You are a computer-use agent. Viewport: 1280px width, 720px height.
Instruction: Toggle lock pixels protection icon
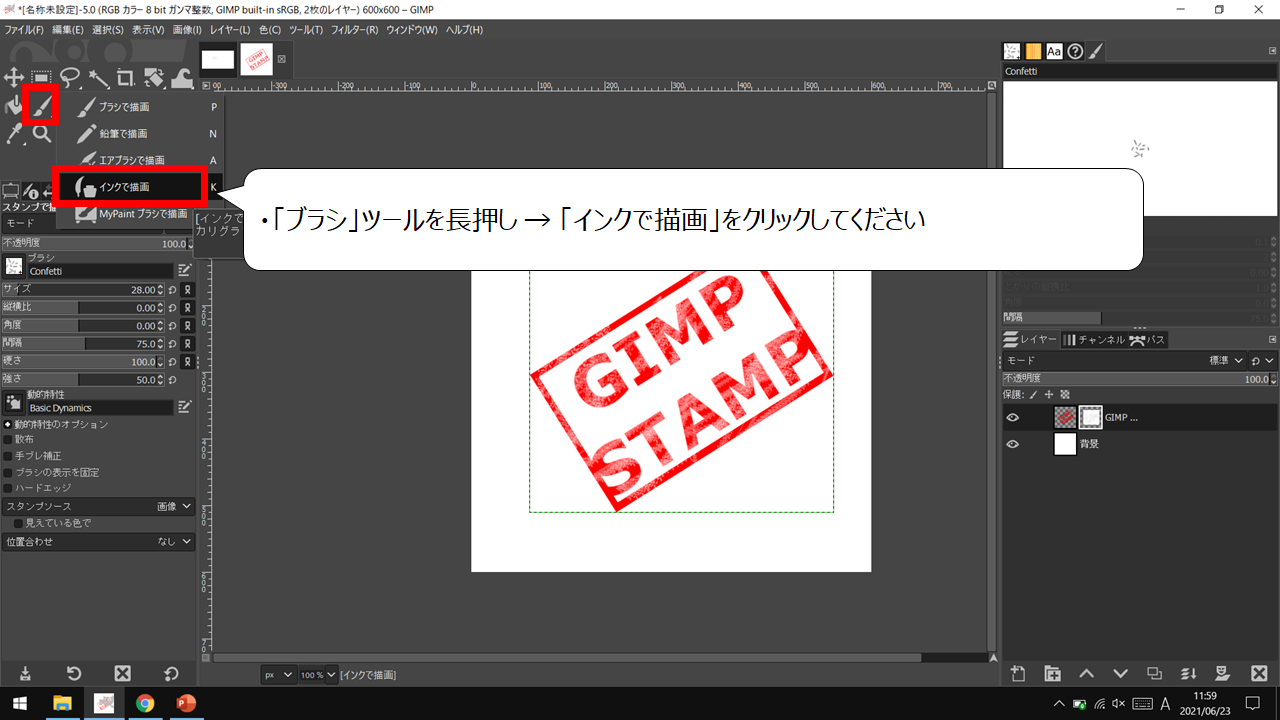[1035, 394]
